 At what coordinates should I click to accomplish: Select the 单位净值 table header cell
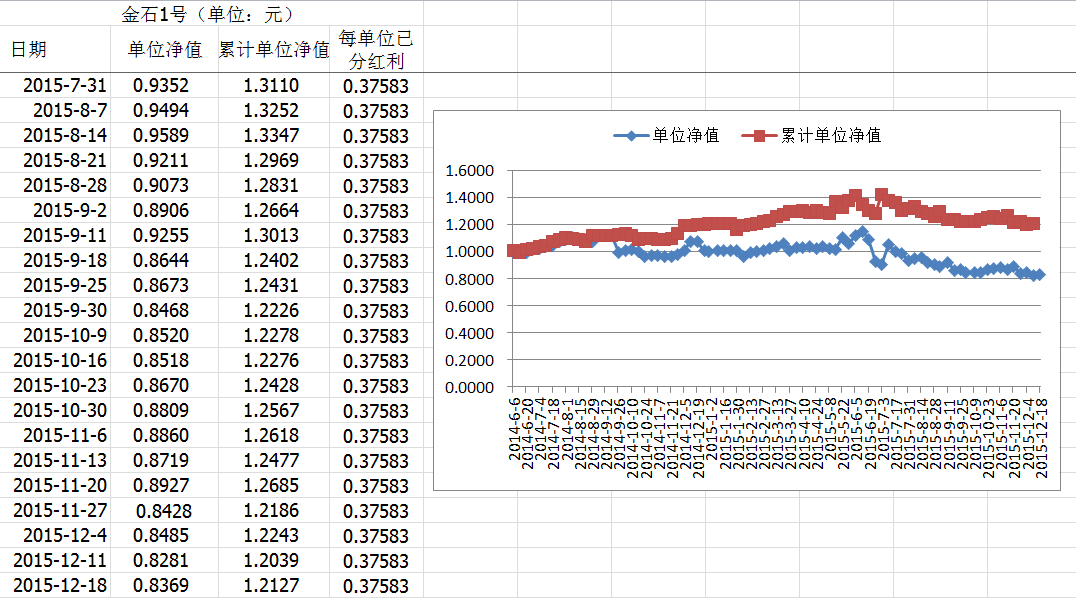click(x=164, y=50)
